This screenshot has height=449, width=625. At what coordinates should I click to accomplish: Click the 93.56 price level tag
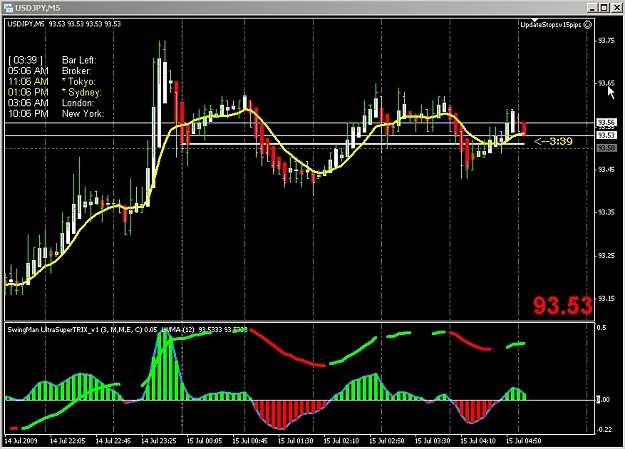(x=606, y=122)
